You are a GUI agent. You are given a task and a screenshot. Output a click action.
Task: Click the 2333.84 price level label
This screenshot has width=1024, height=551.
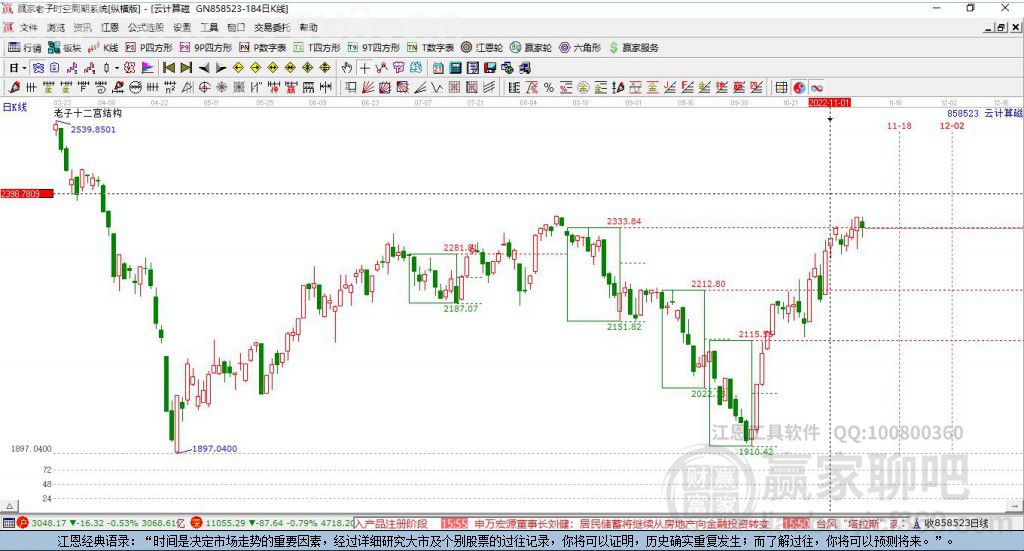[624, 221]
